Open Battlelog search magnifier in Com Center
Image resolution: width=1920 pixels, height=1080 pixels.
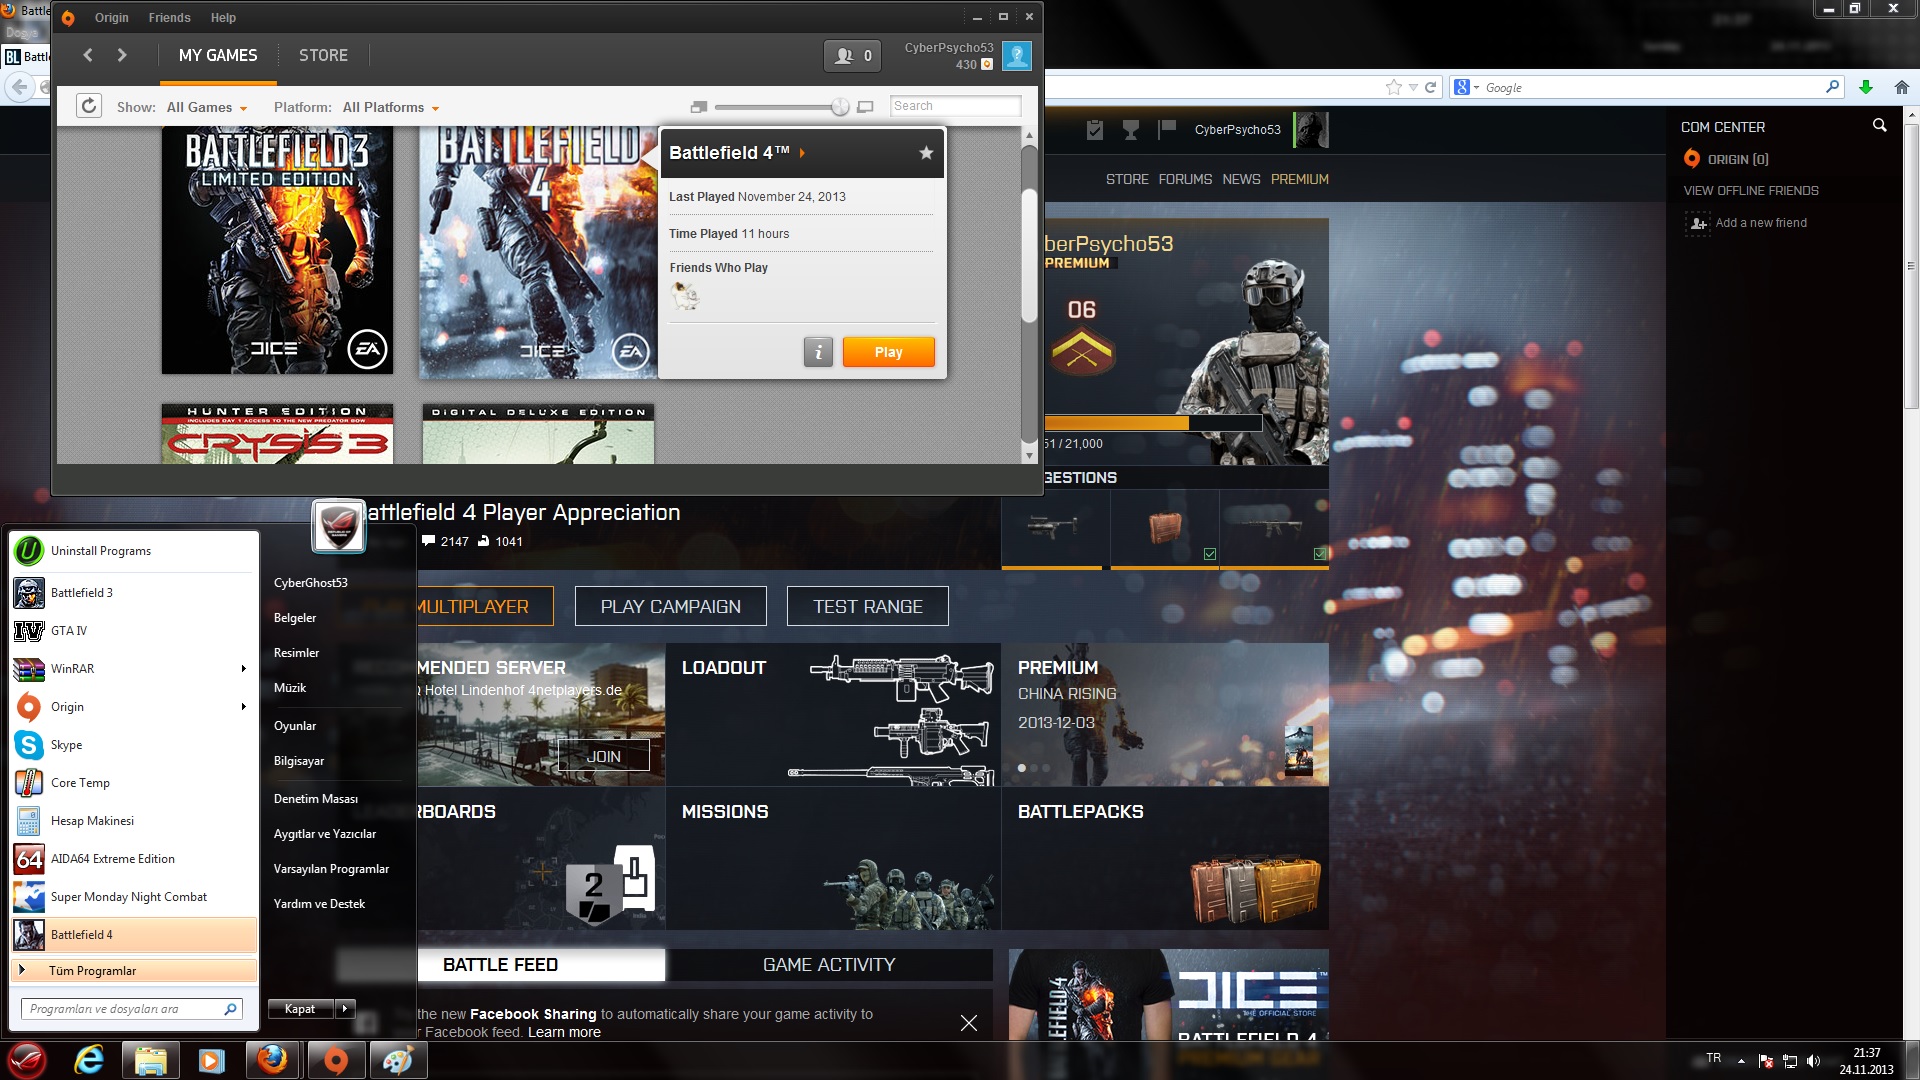click(1880, 126)
